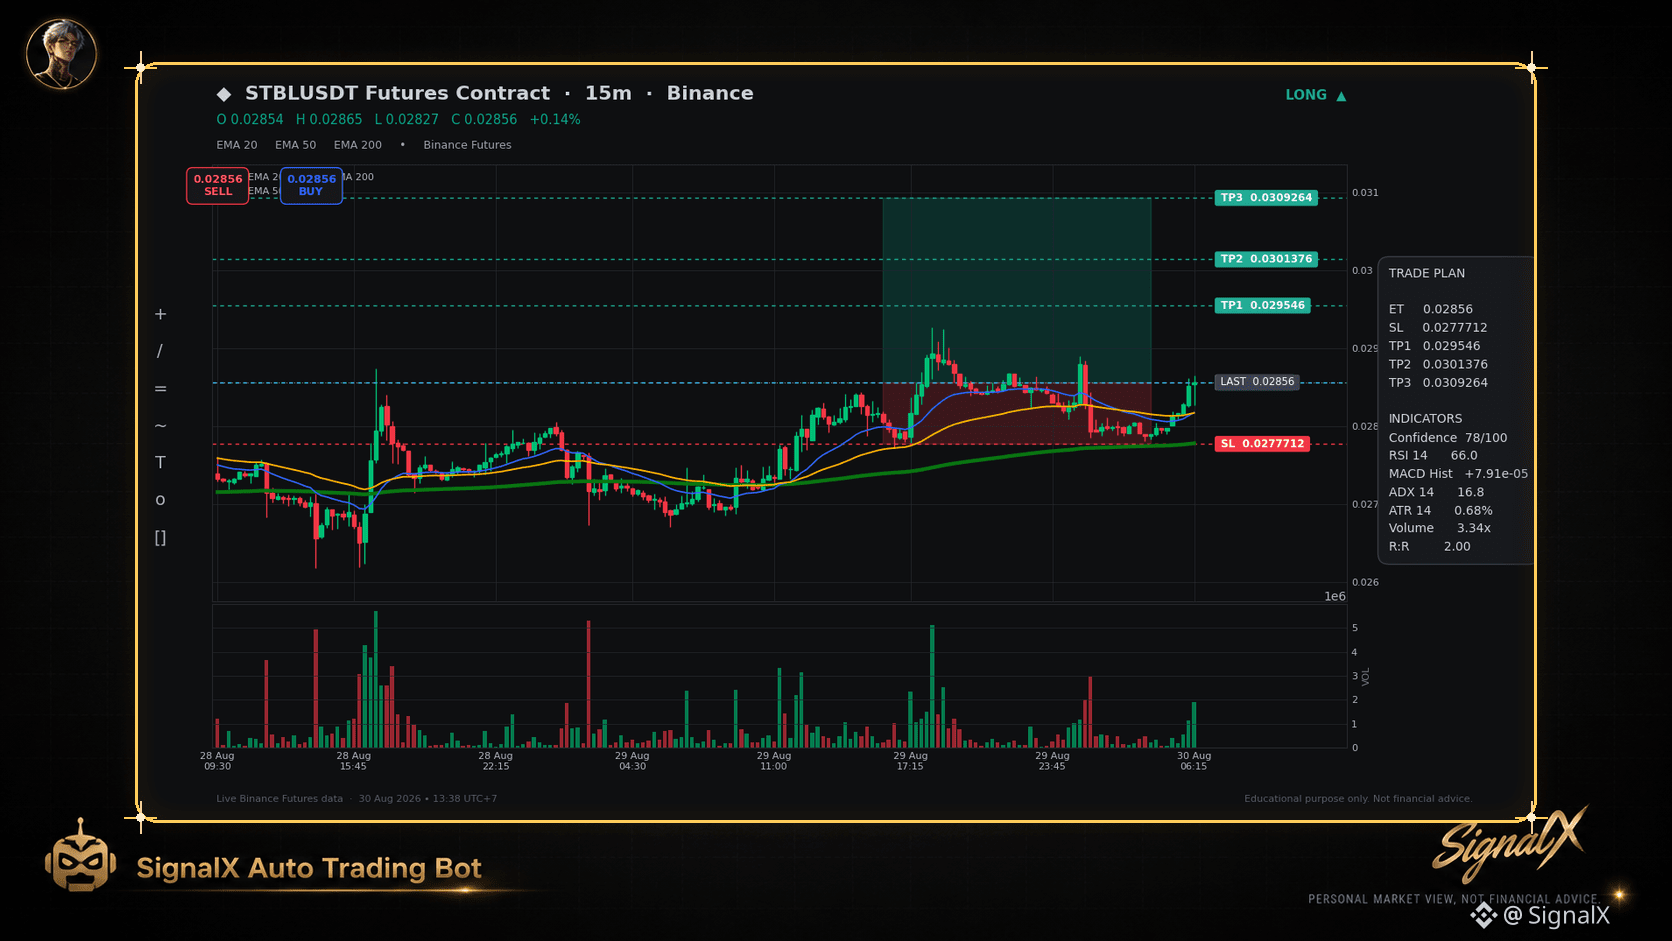Click the Binance logo beside @SignalX
This screenshot has height=941, width=1672.
click(1484, 915)
